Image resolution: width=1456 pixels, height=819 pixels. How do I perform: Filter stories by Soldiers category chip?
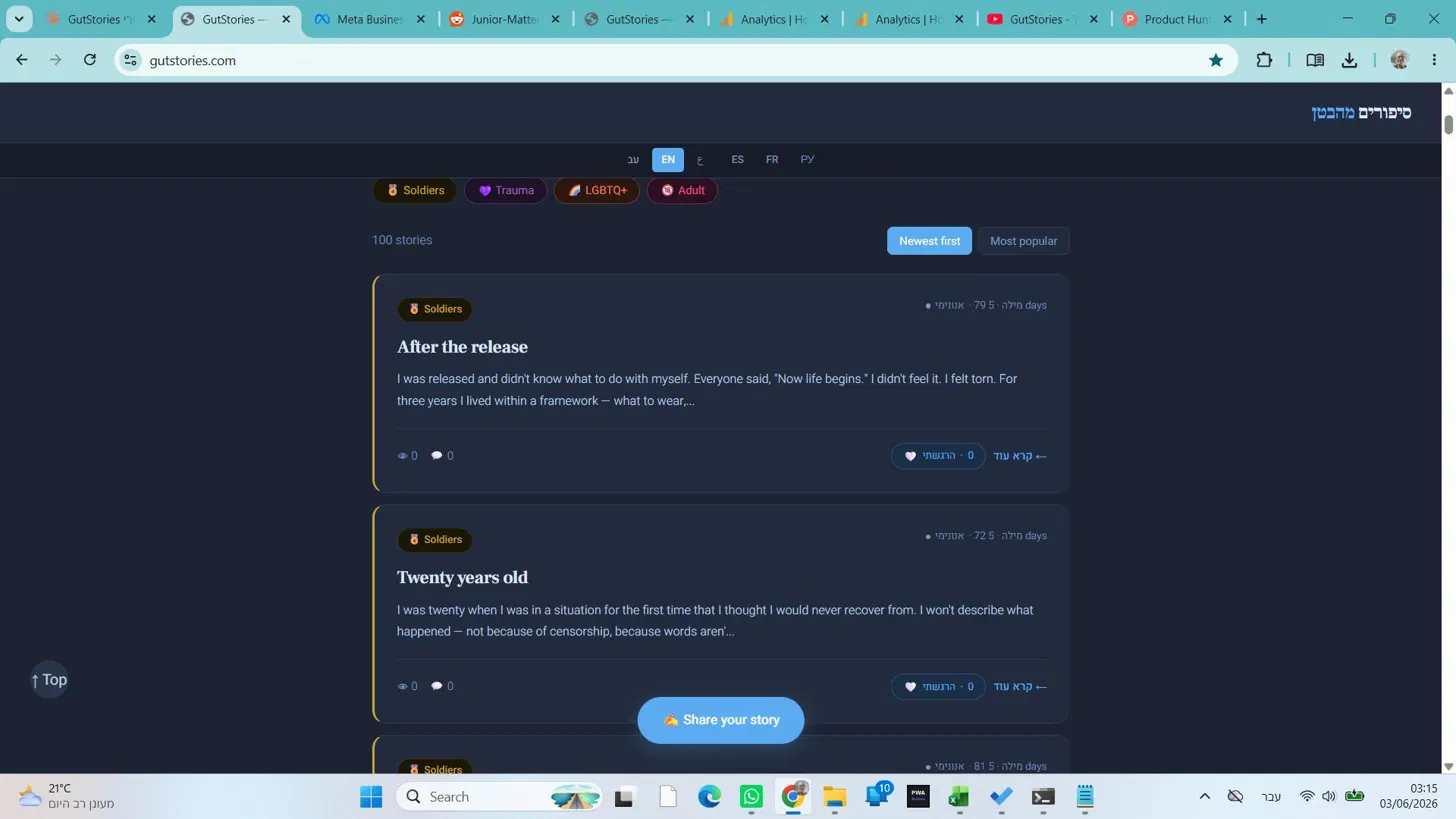(415, 190)
